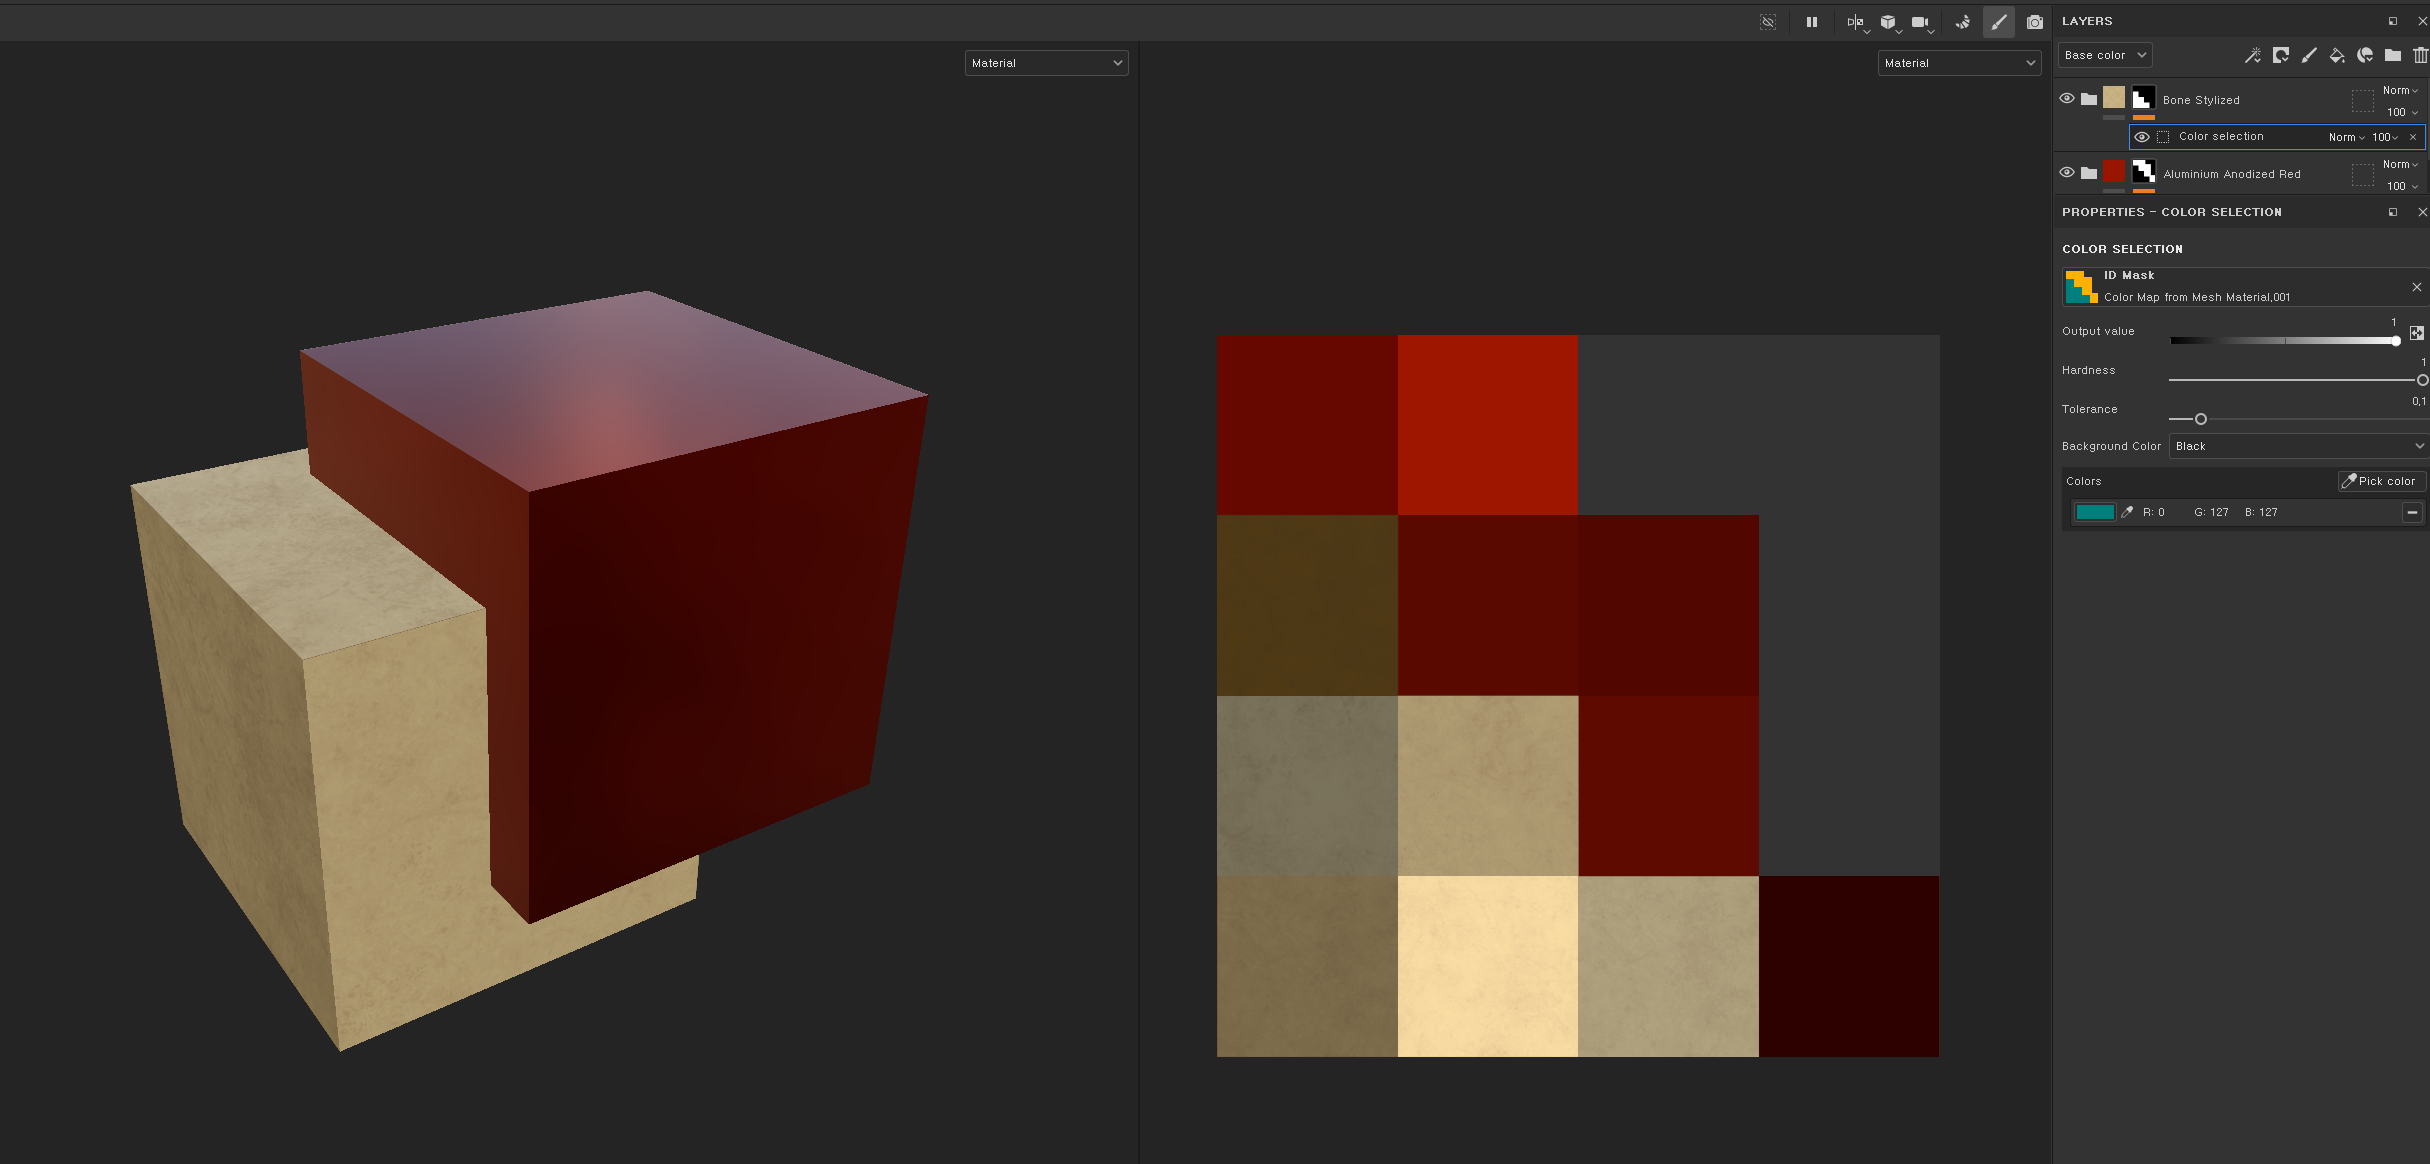The width and height of the screenshot is (2430, 1164).
Task: Open the screenshot camera icon
Action: 2034,22
